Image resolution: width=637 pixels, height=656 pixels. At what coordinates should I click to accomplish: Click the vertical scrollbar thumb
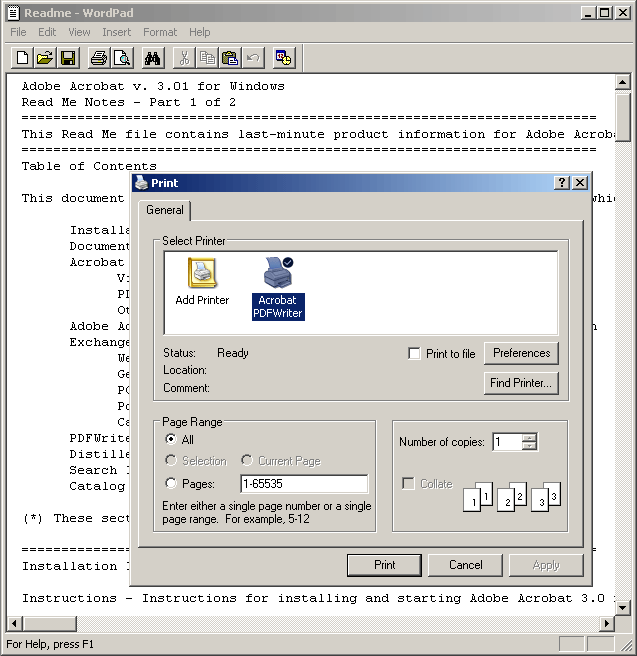623,117
